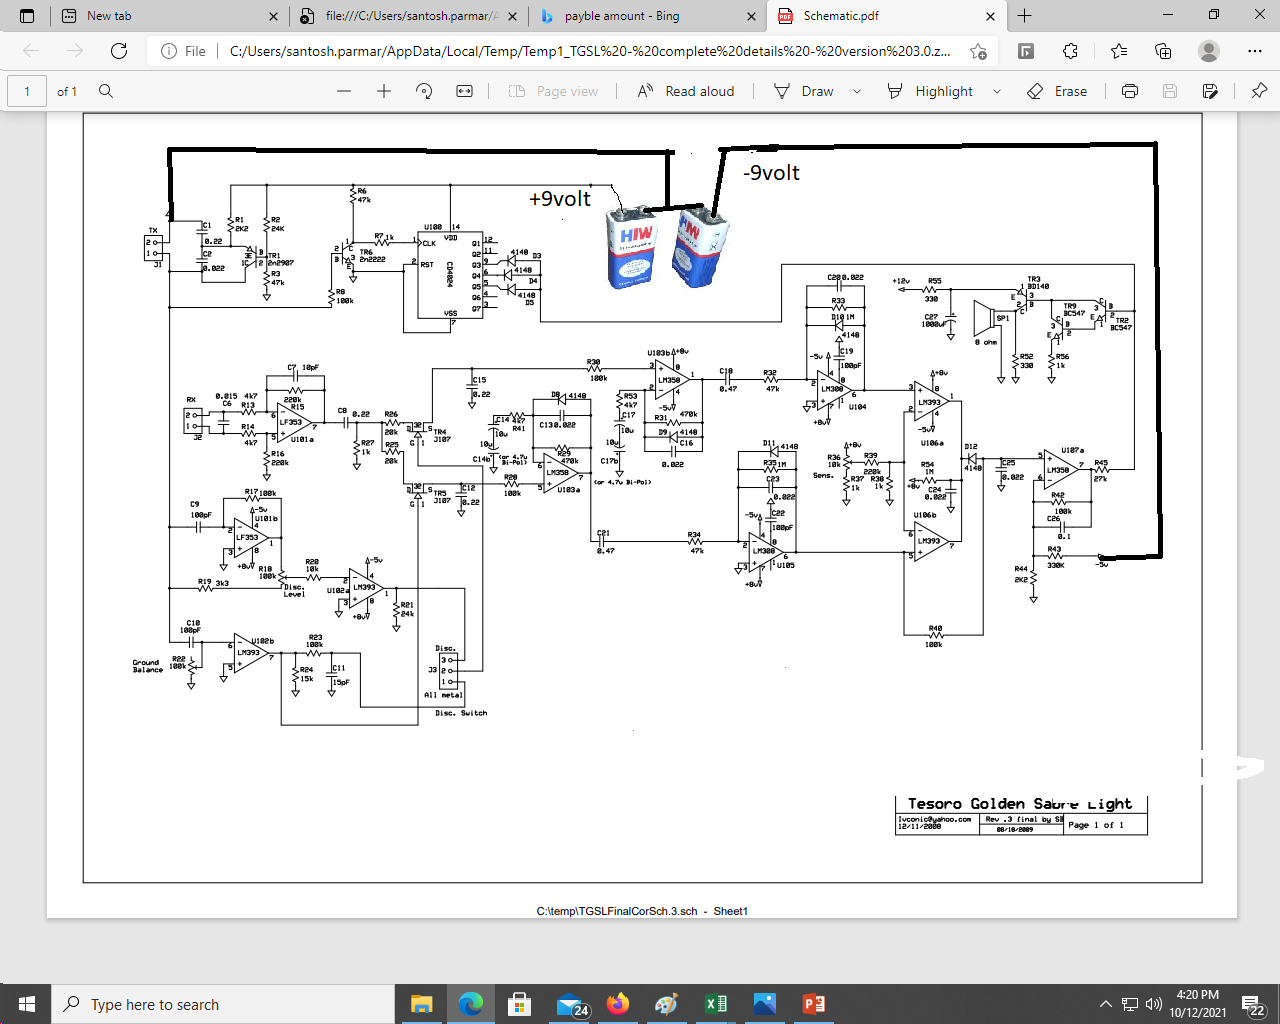Activate the Erase tool
This screenshot has width=1280, height=1024.
click(x=1057, y=91)
